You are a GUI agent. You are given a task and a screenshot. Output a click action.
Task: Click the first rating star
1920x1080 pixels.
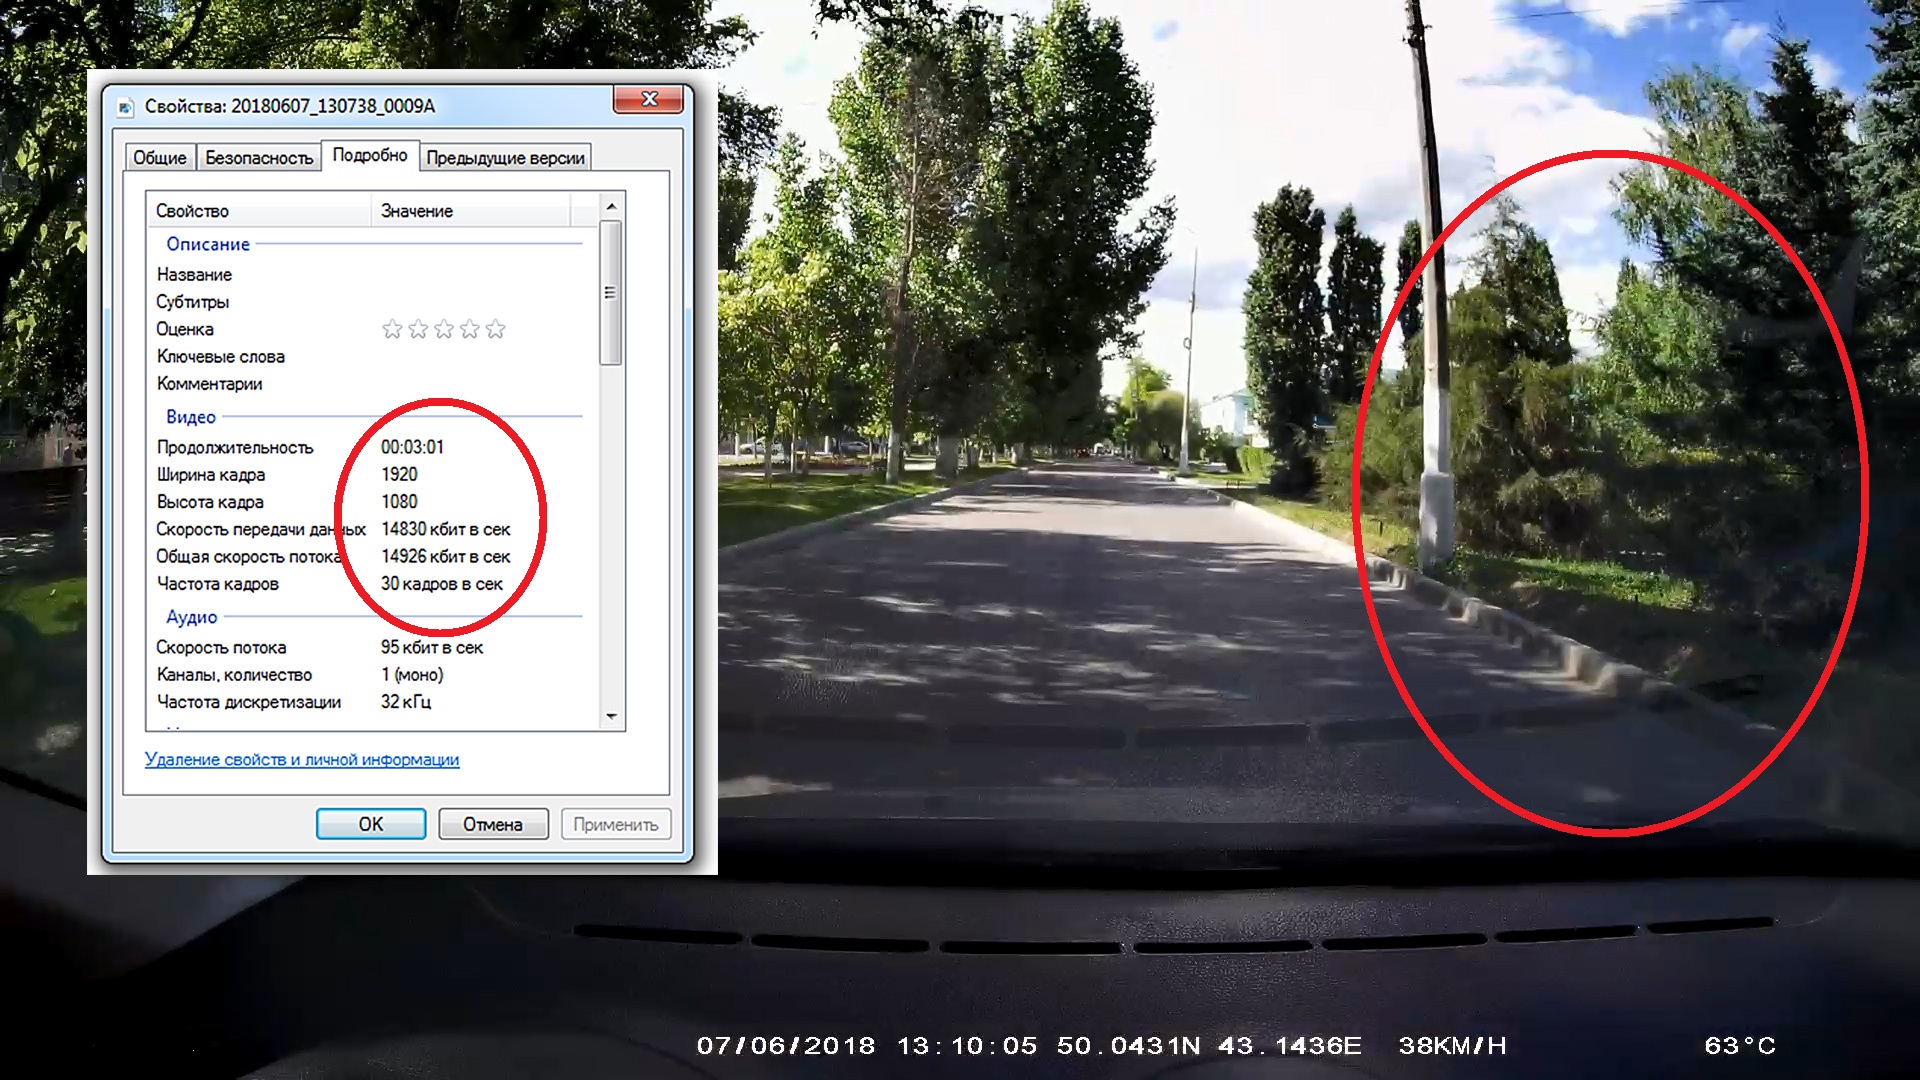392,329
